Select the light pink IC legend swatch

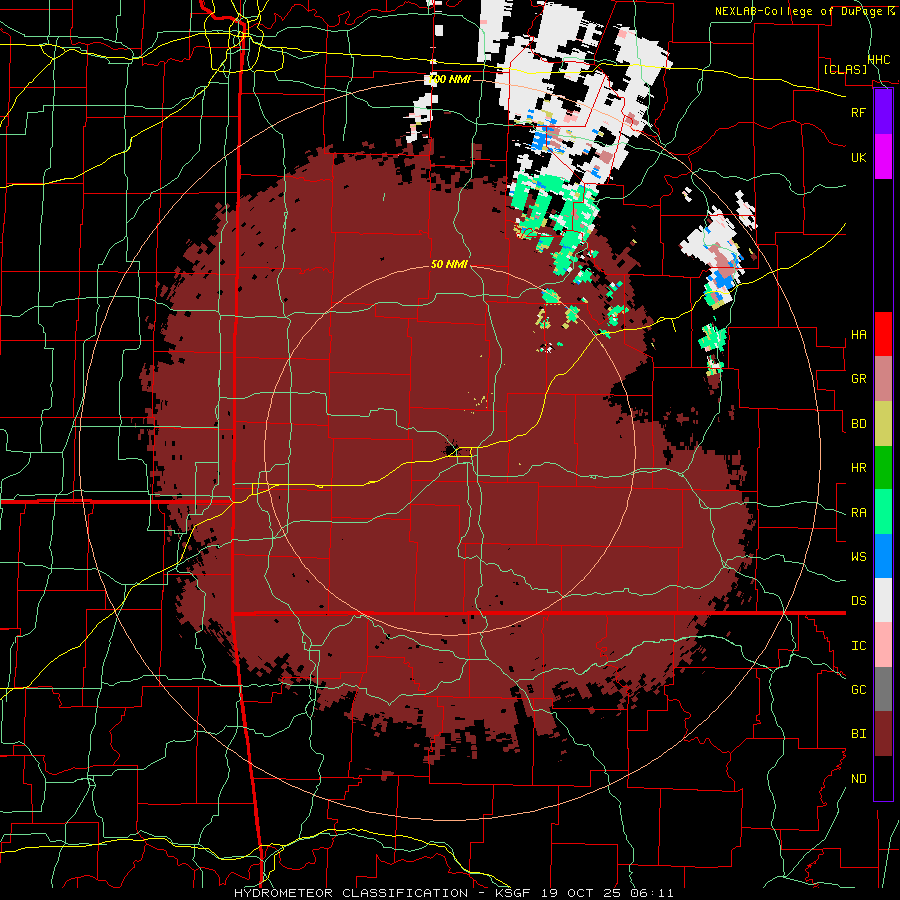pyautogui.click(x=883, y=645)
